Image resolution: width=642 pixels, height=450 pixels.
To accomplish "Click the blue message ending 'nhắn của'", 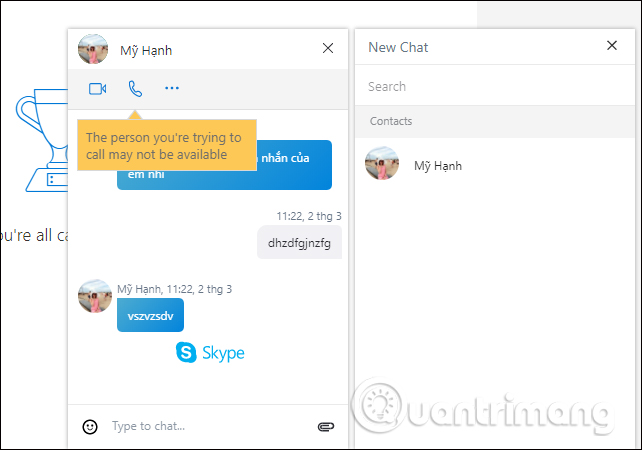I will pos(294,165).
